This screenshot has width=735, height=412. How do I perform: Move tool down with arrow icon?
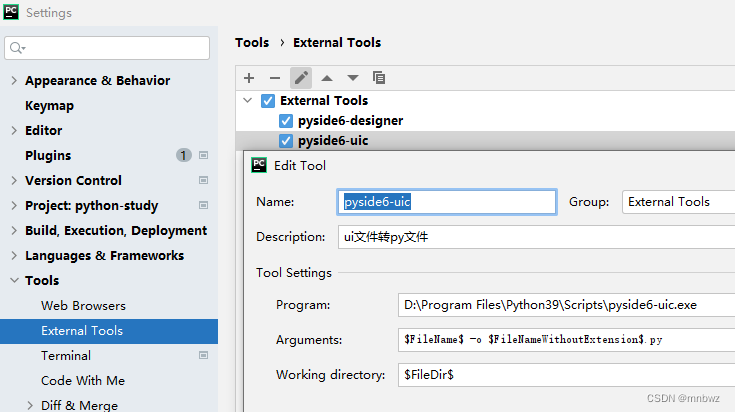tap(353, 77)
